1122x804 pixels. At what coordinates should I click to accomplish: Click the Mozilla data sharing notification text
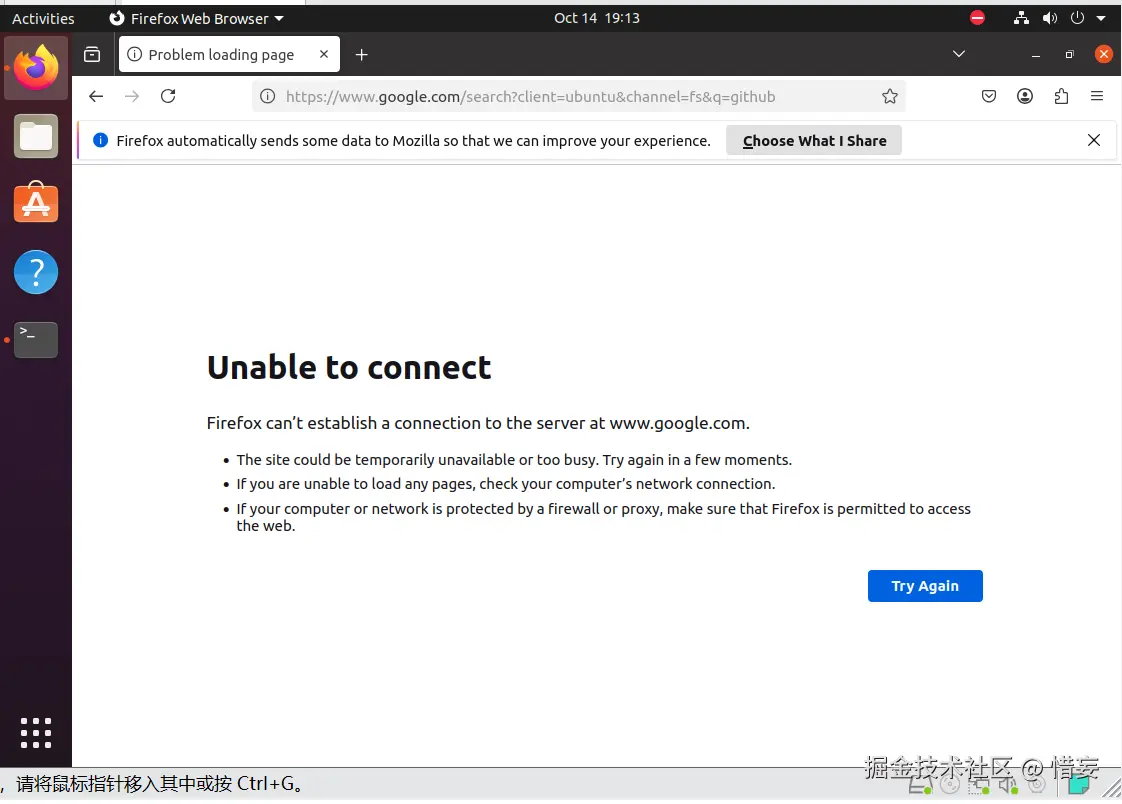(x=414, y=141)
